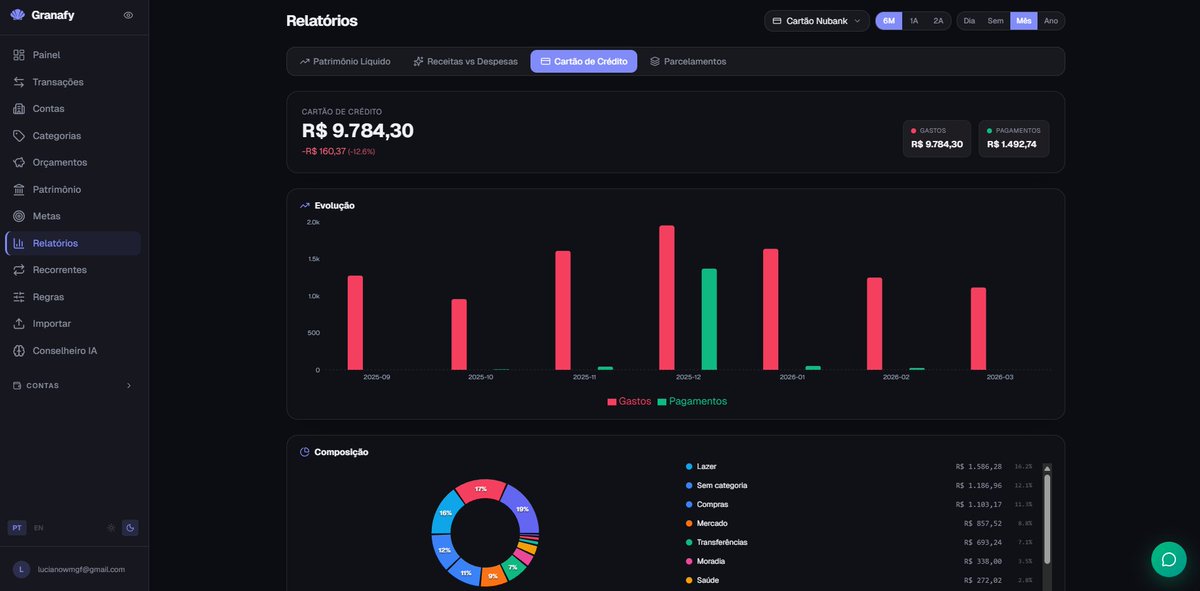Select PT language

point(17,527)
